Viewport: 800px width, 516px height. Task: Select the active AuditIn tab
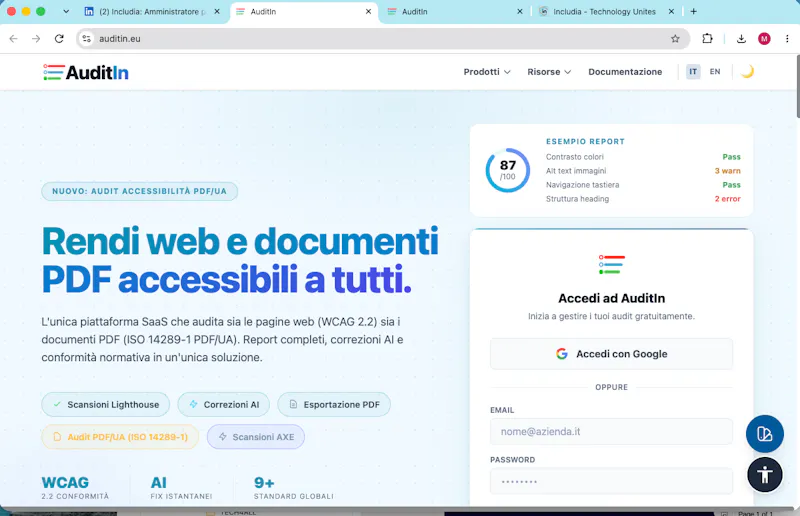pos(304,12)
